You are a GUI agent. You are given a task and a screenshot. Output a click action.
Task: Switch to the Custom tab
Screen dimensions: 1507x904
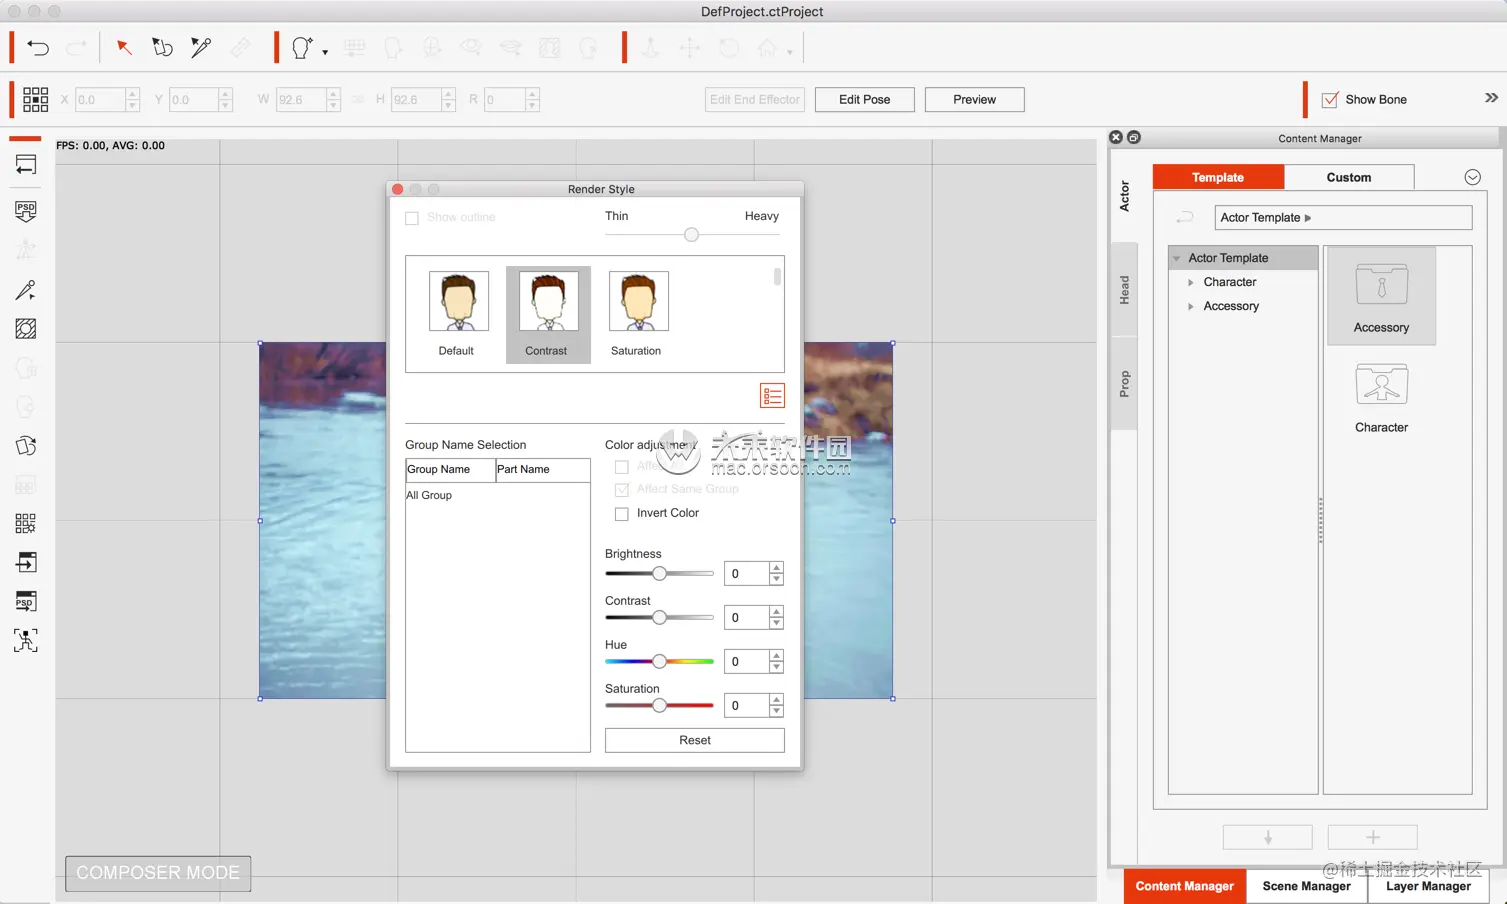tap(1348, 178)
